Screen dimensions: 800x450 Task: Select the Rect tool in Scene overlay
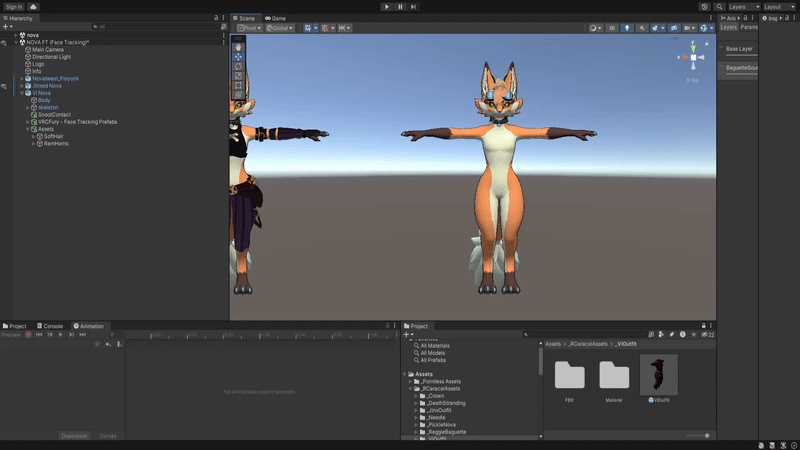[239, 87]
